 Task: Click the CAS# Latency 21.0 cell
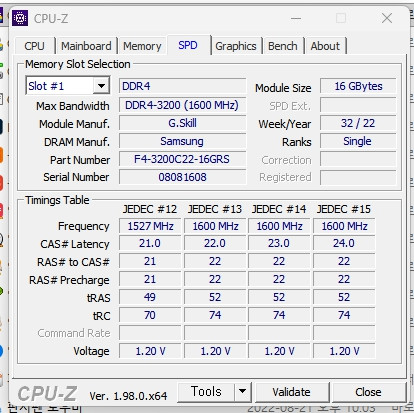tap(150, 243)
